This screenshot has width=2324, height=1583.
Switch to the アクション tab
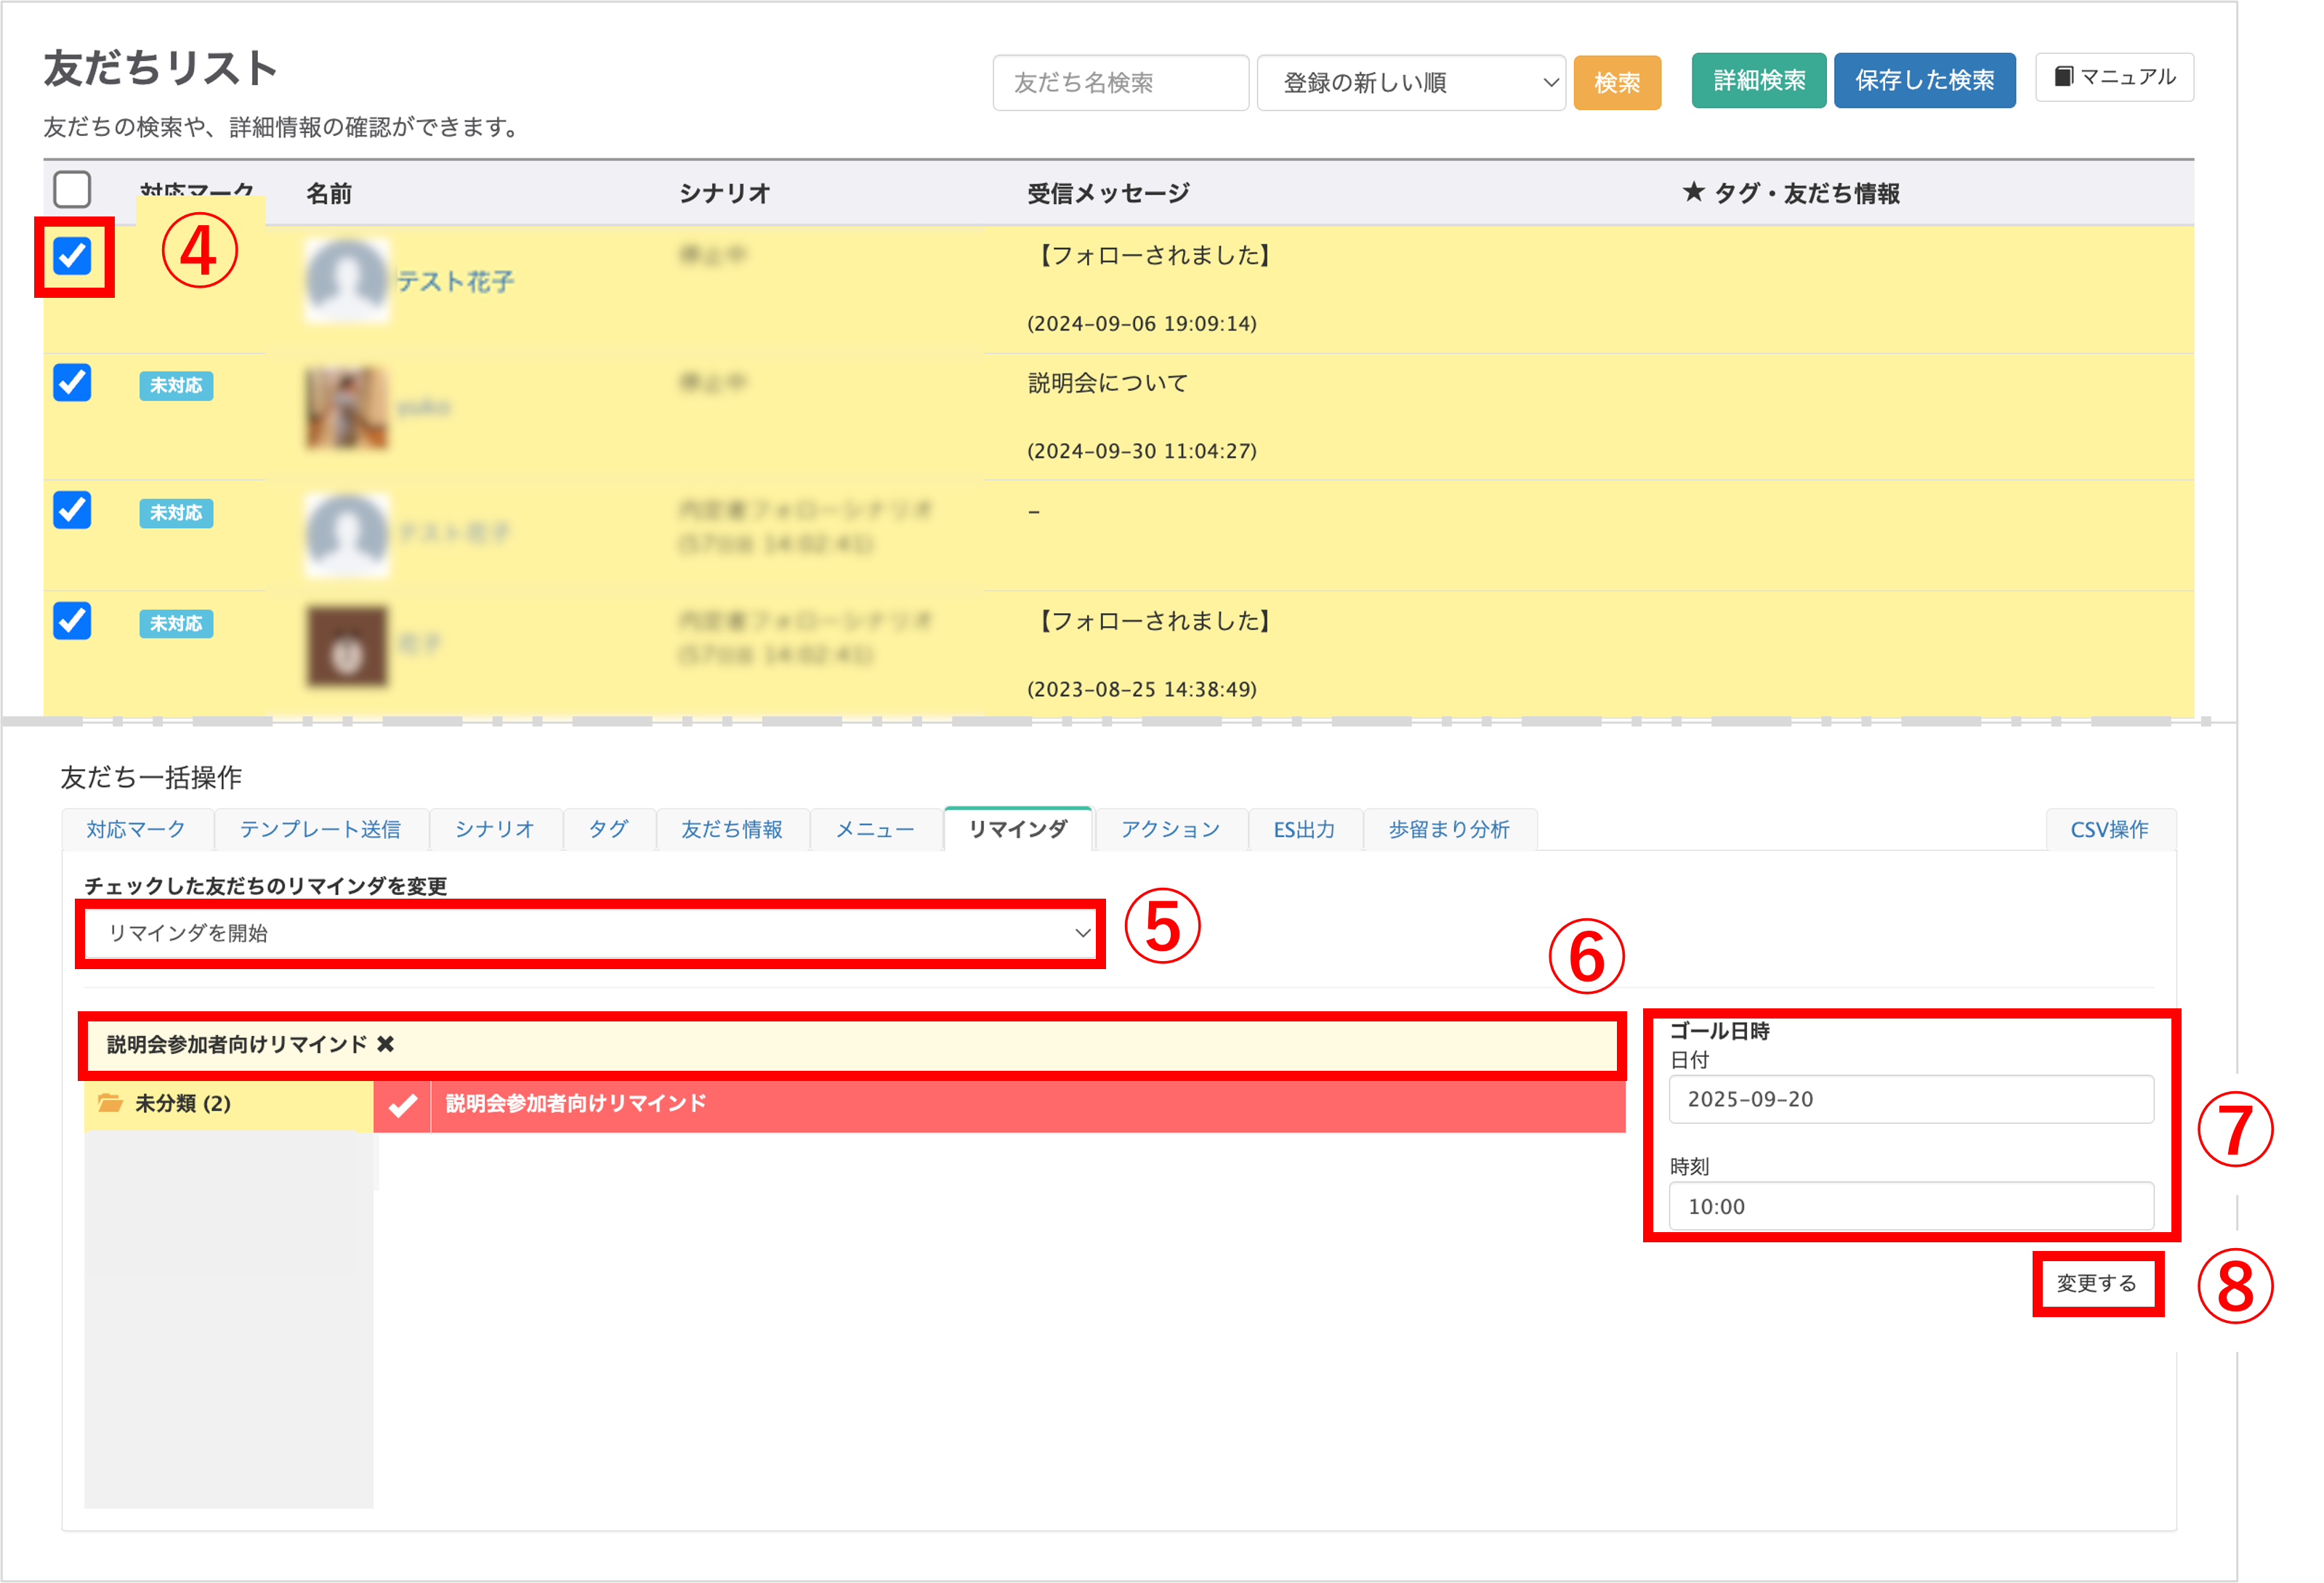(1171, 829)
